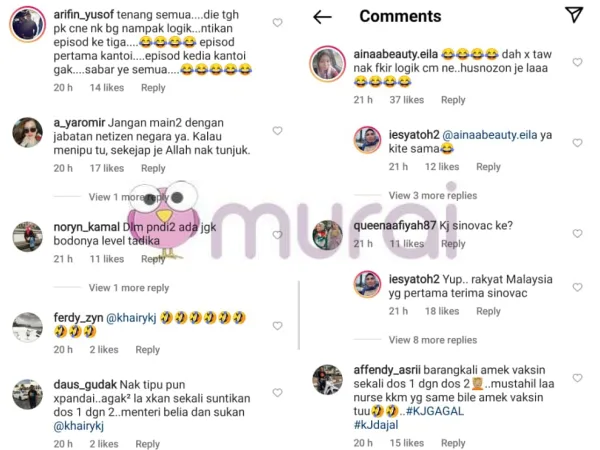Screen dimensions: 600x450
Task: Like a_yaromir's comment with the heart
Action: (277, 131)
